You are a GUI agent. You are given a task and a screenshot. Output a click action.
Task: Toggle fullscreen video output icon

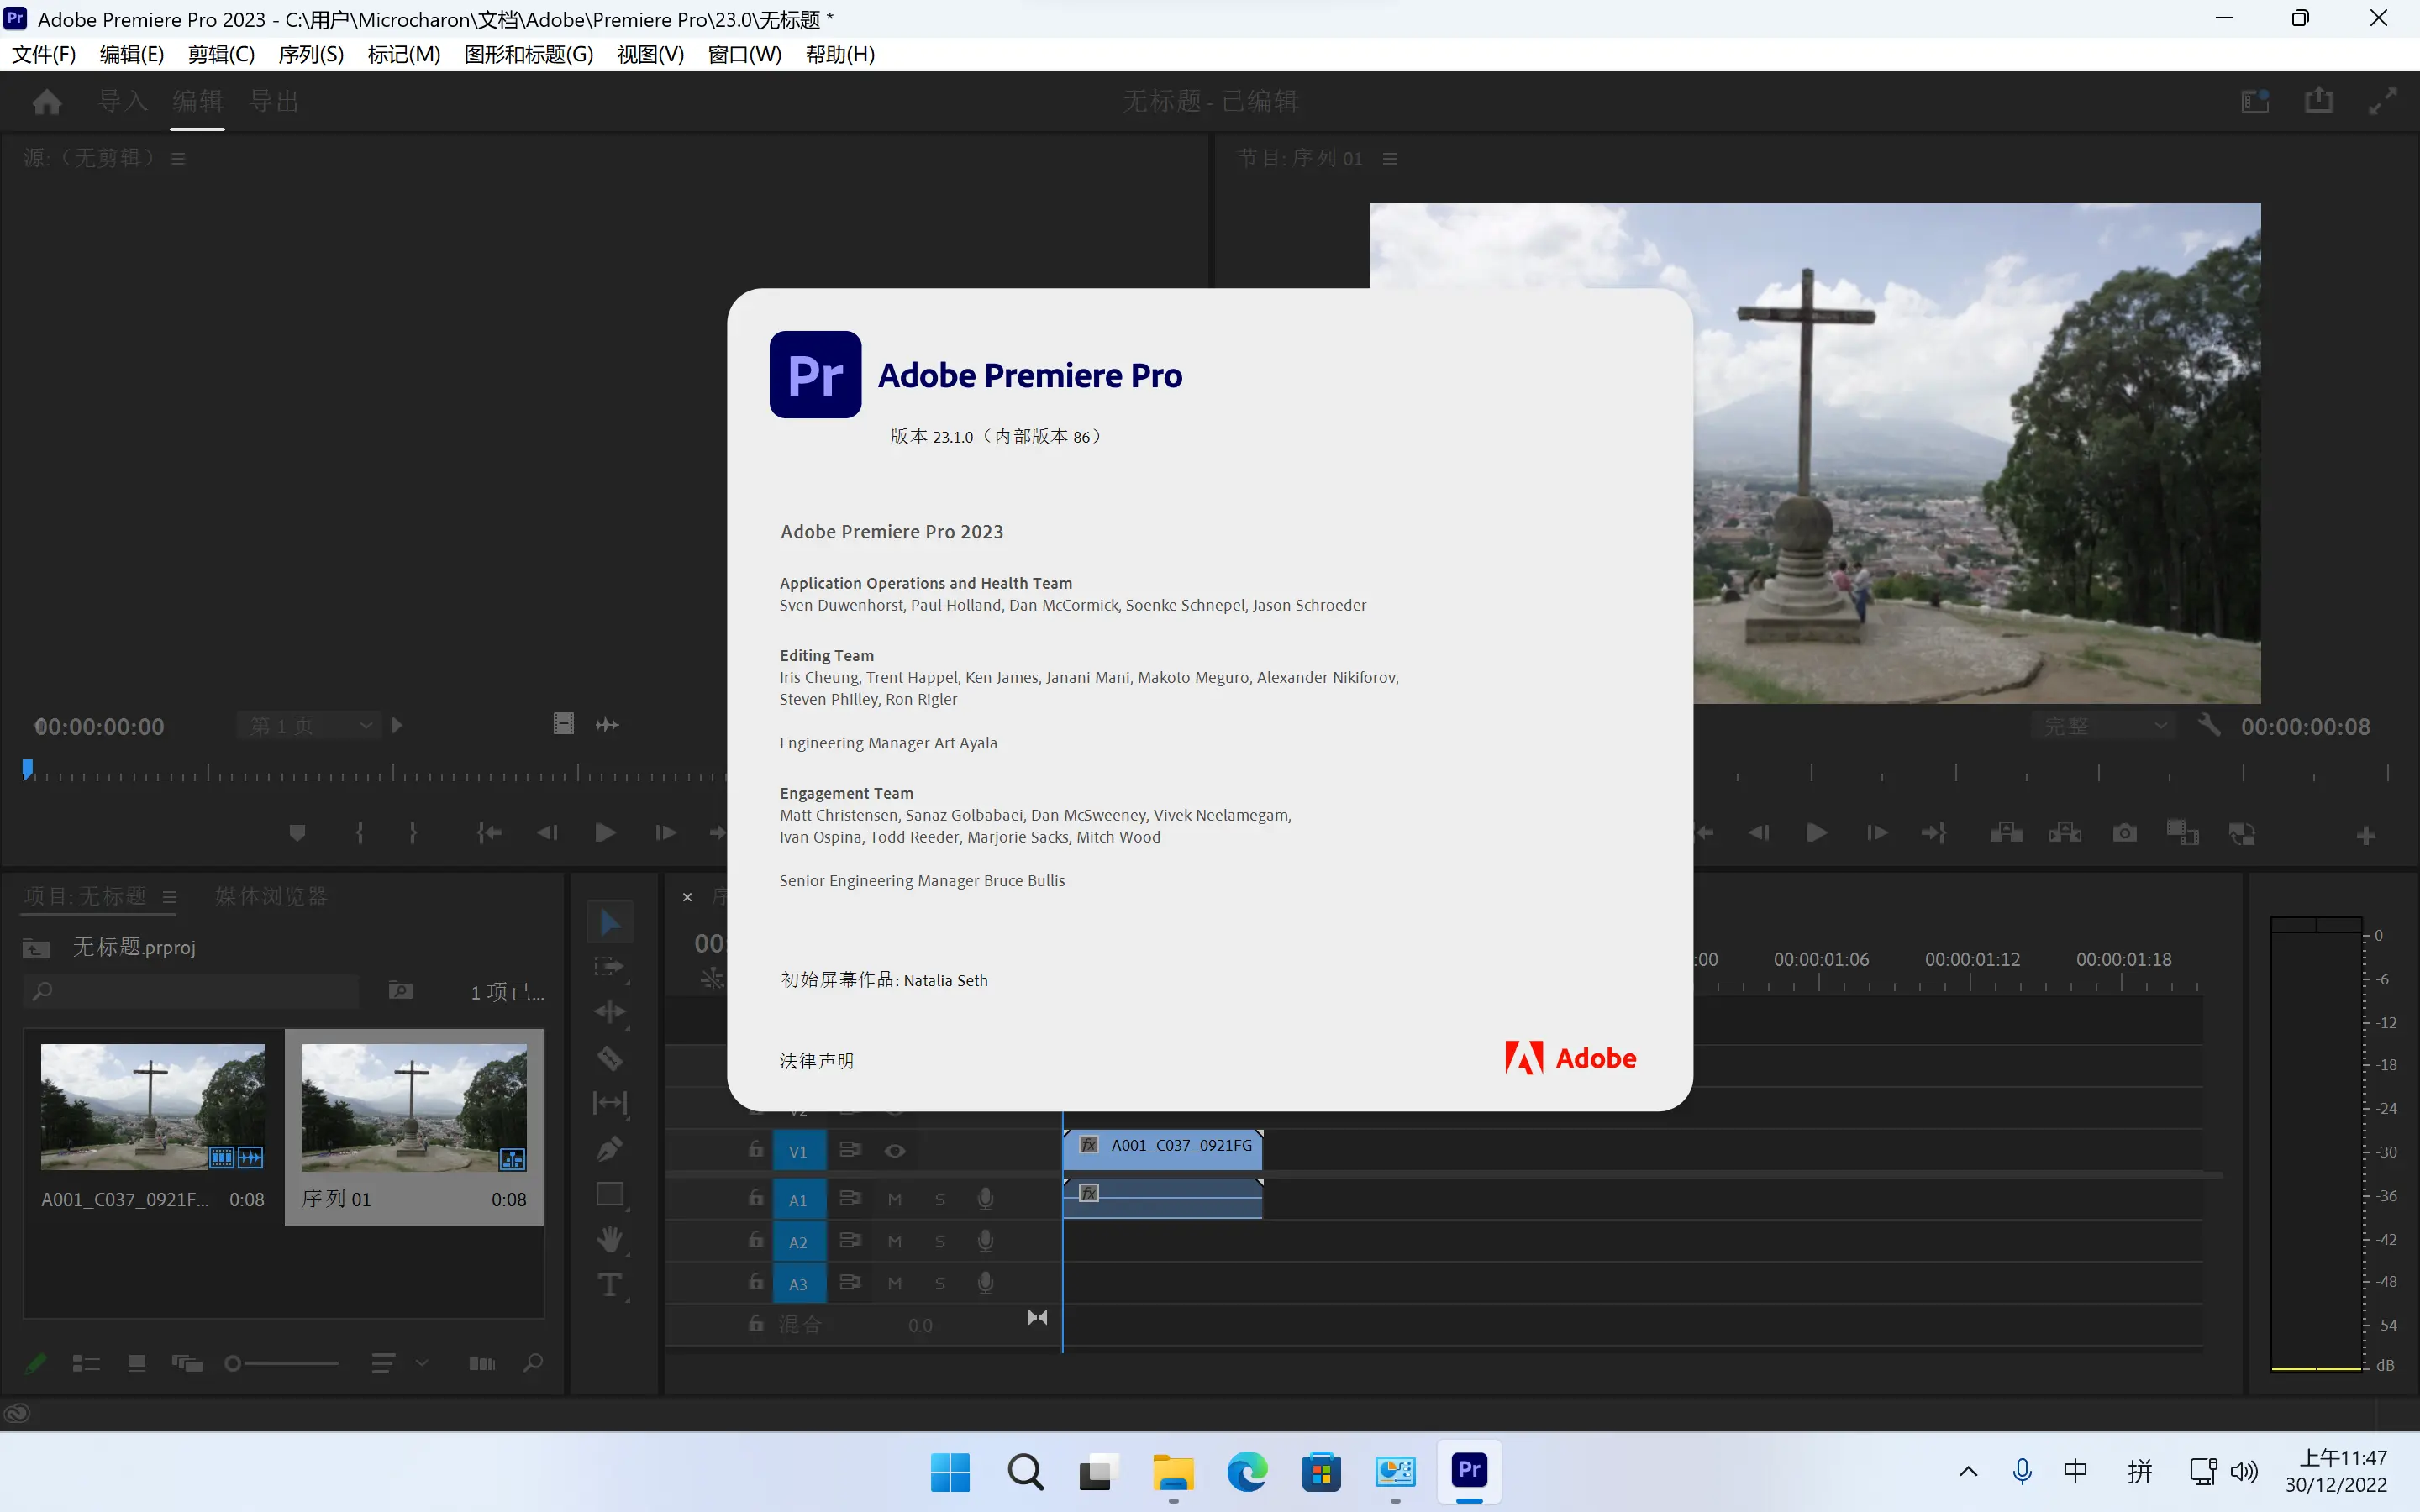pos(2383,101)
